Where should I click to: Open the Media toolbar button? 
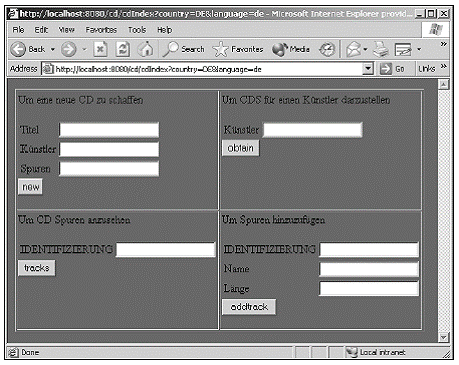(291, 49)
